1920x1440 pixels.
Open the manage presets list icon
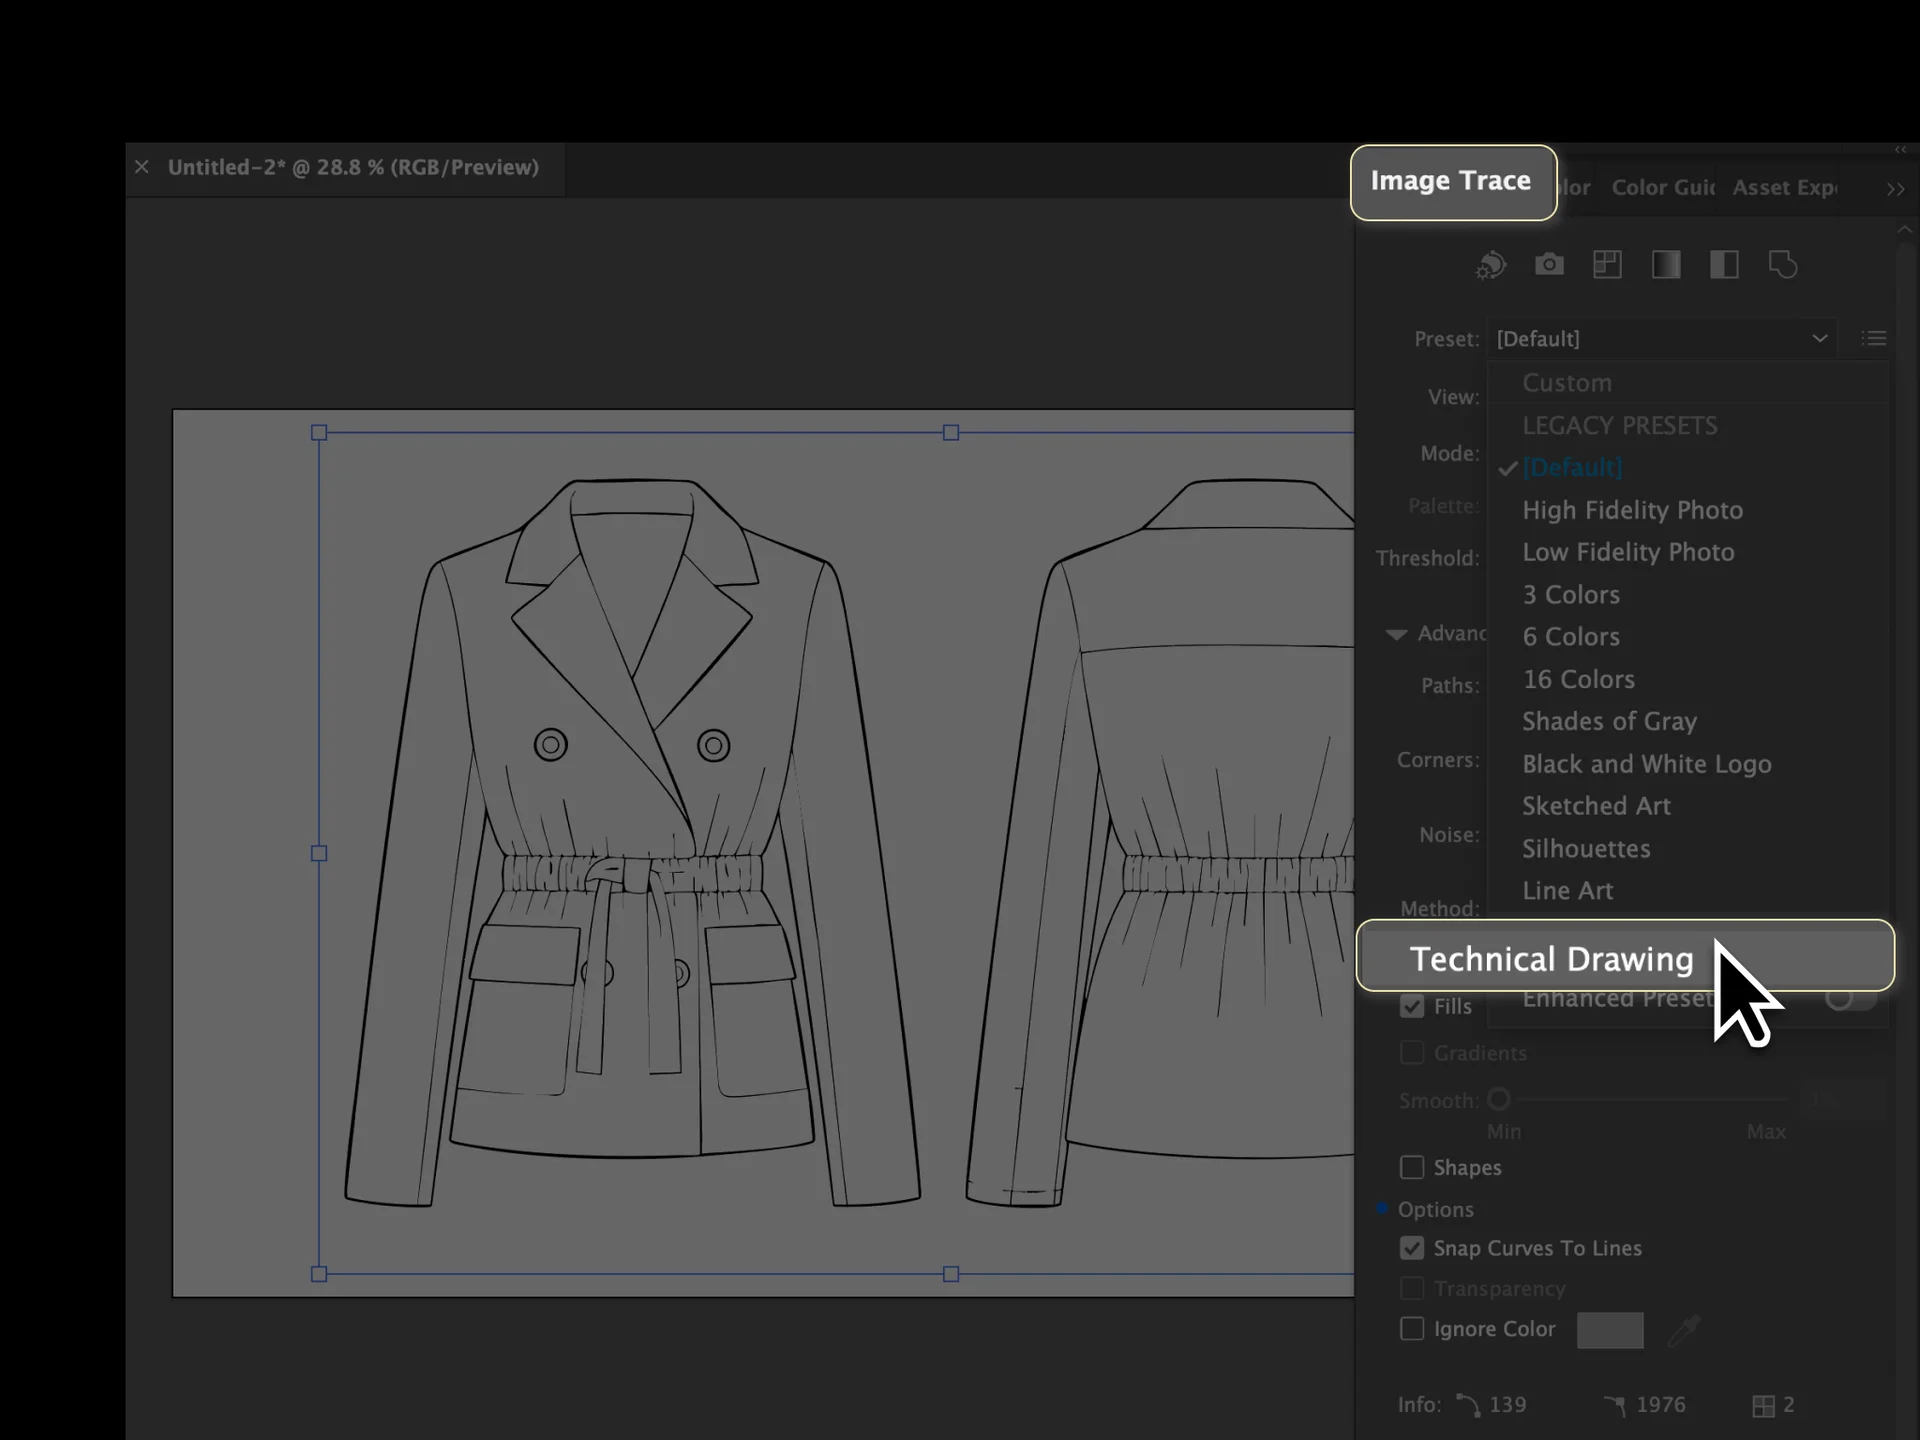[1873, 339]
